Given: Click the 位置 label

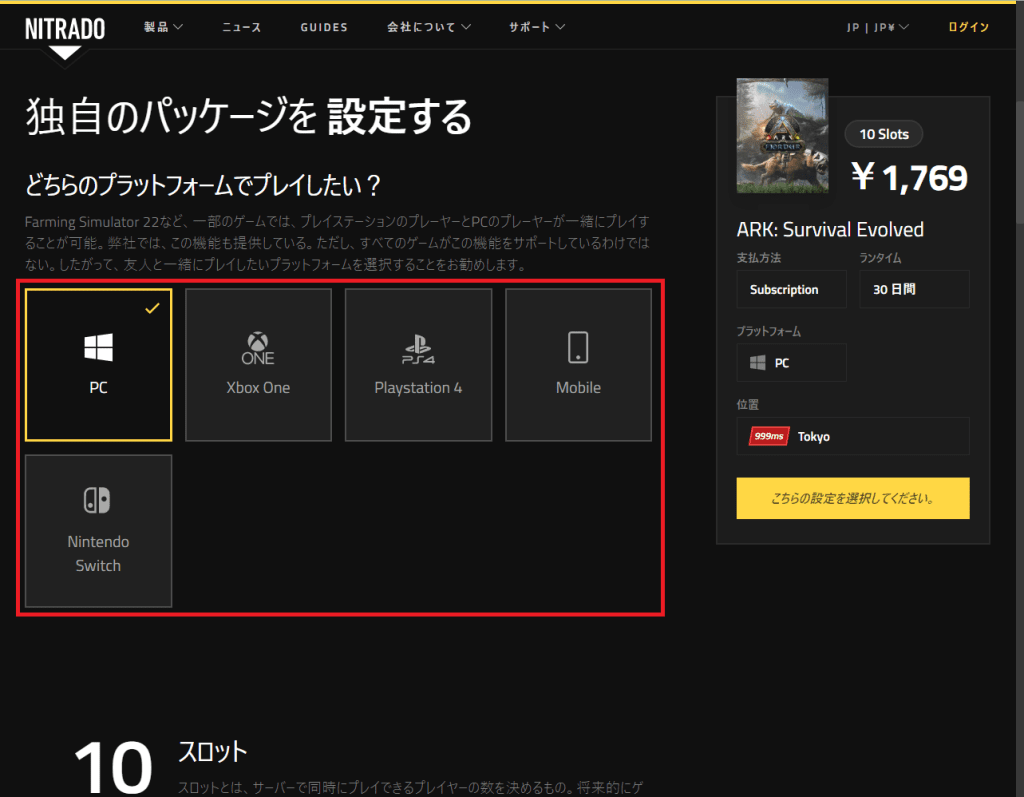Looking at the screenshot, I should coord(748,404).
